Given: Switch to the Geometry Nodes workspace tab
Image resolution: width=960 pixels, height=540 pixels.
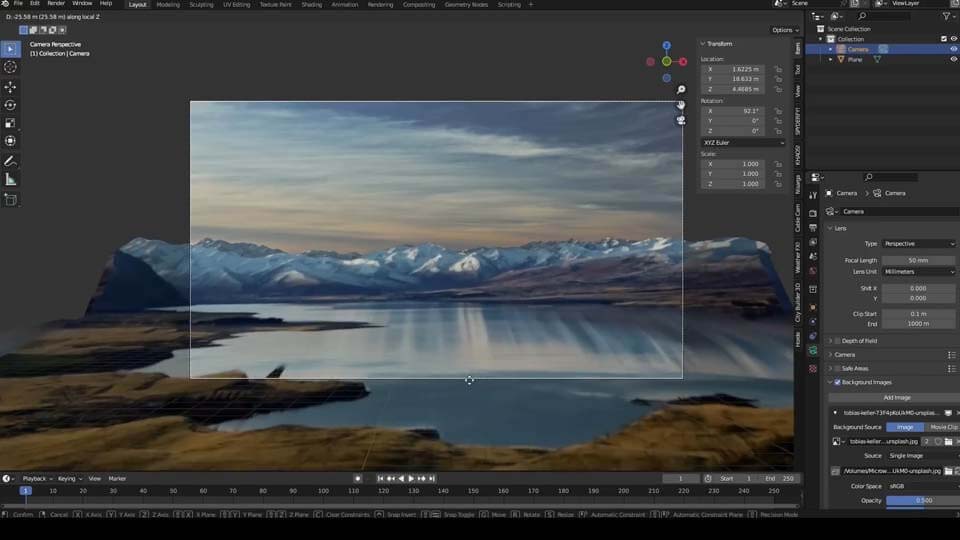Looking at the screenshot, I should 466,4.
